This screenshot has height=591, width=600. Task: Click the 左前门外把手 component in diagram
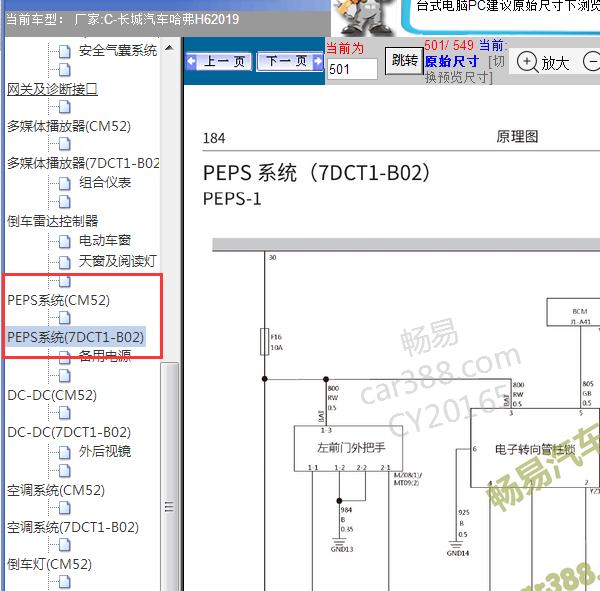pos(348,448)
